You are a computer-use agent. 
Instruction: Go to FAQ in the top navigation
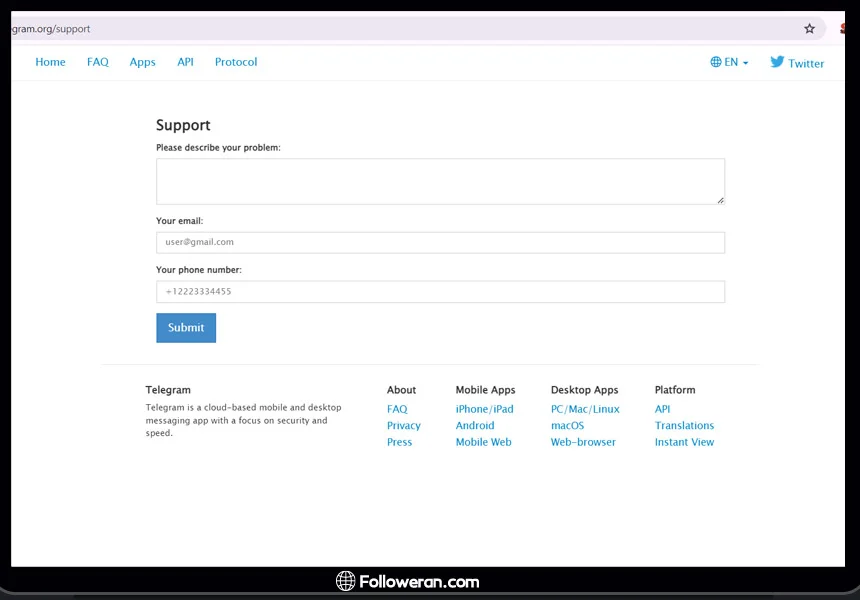click(97, 62)
